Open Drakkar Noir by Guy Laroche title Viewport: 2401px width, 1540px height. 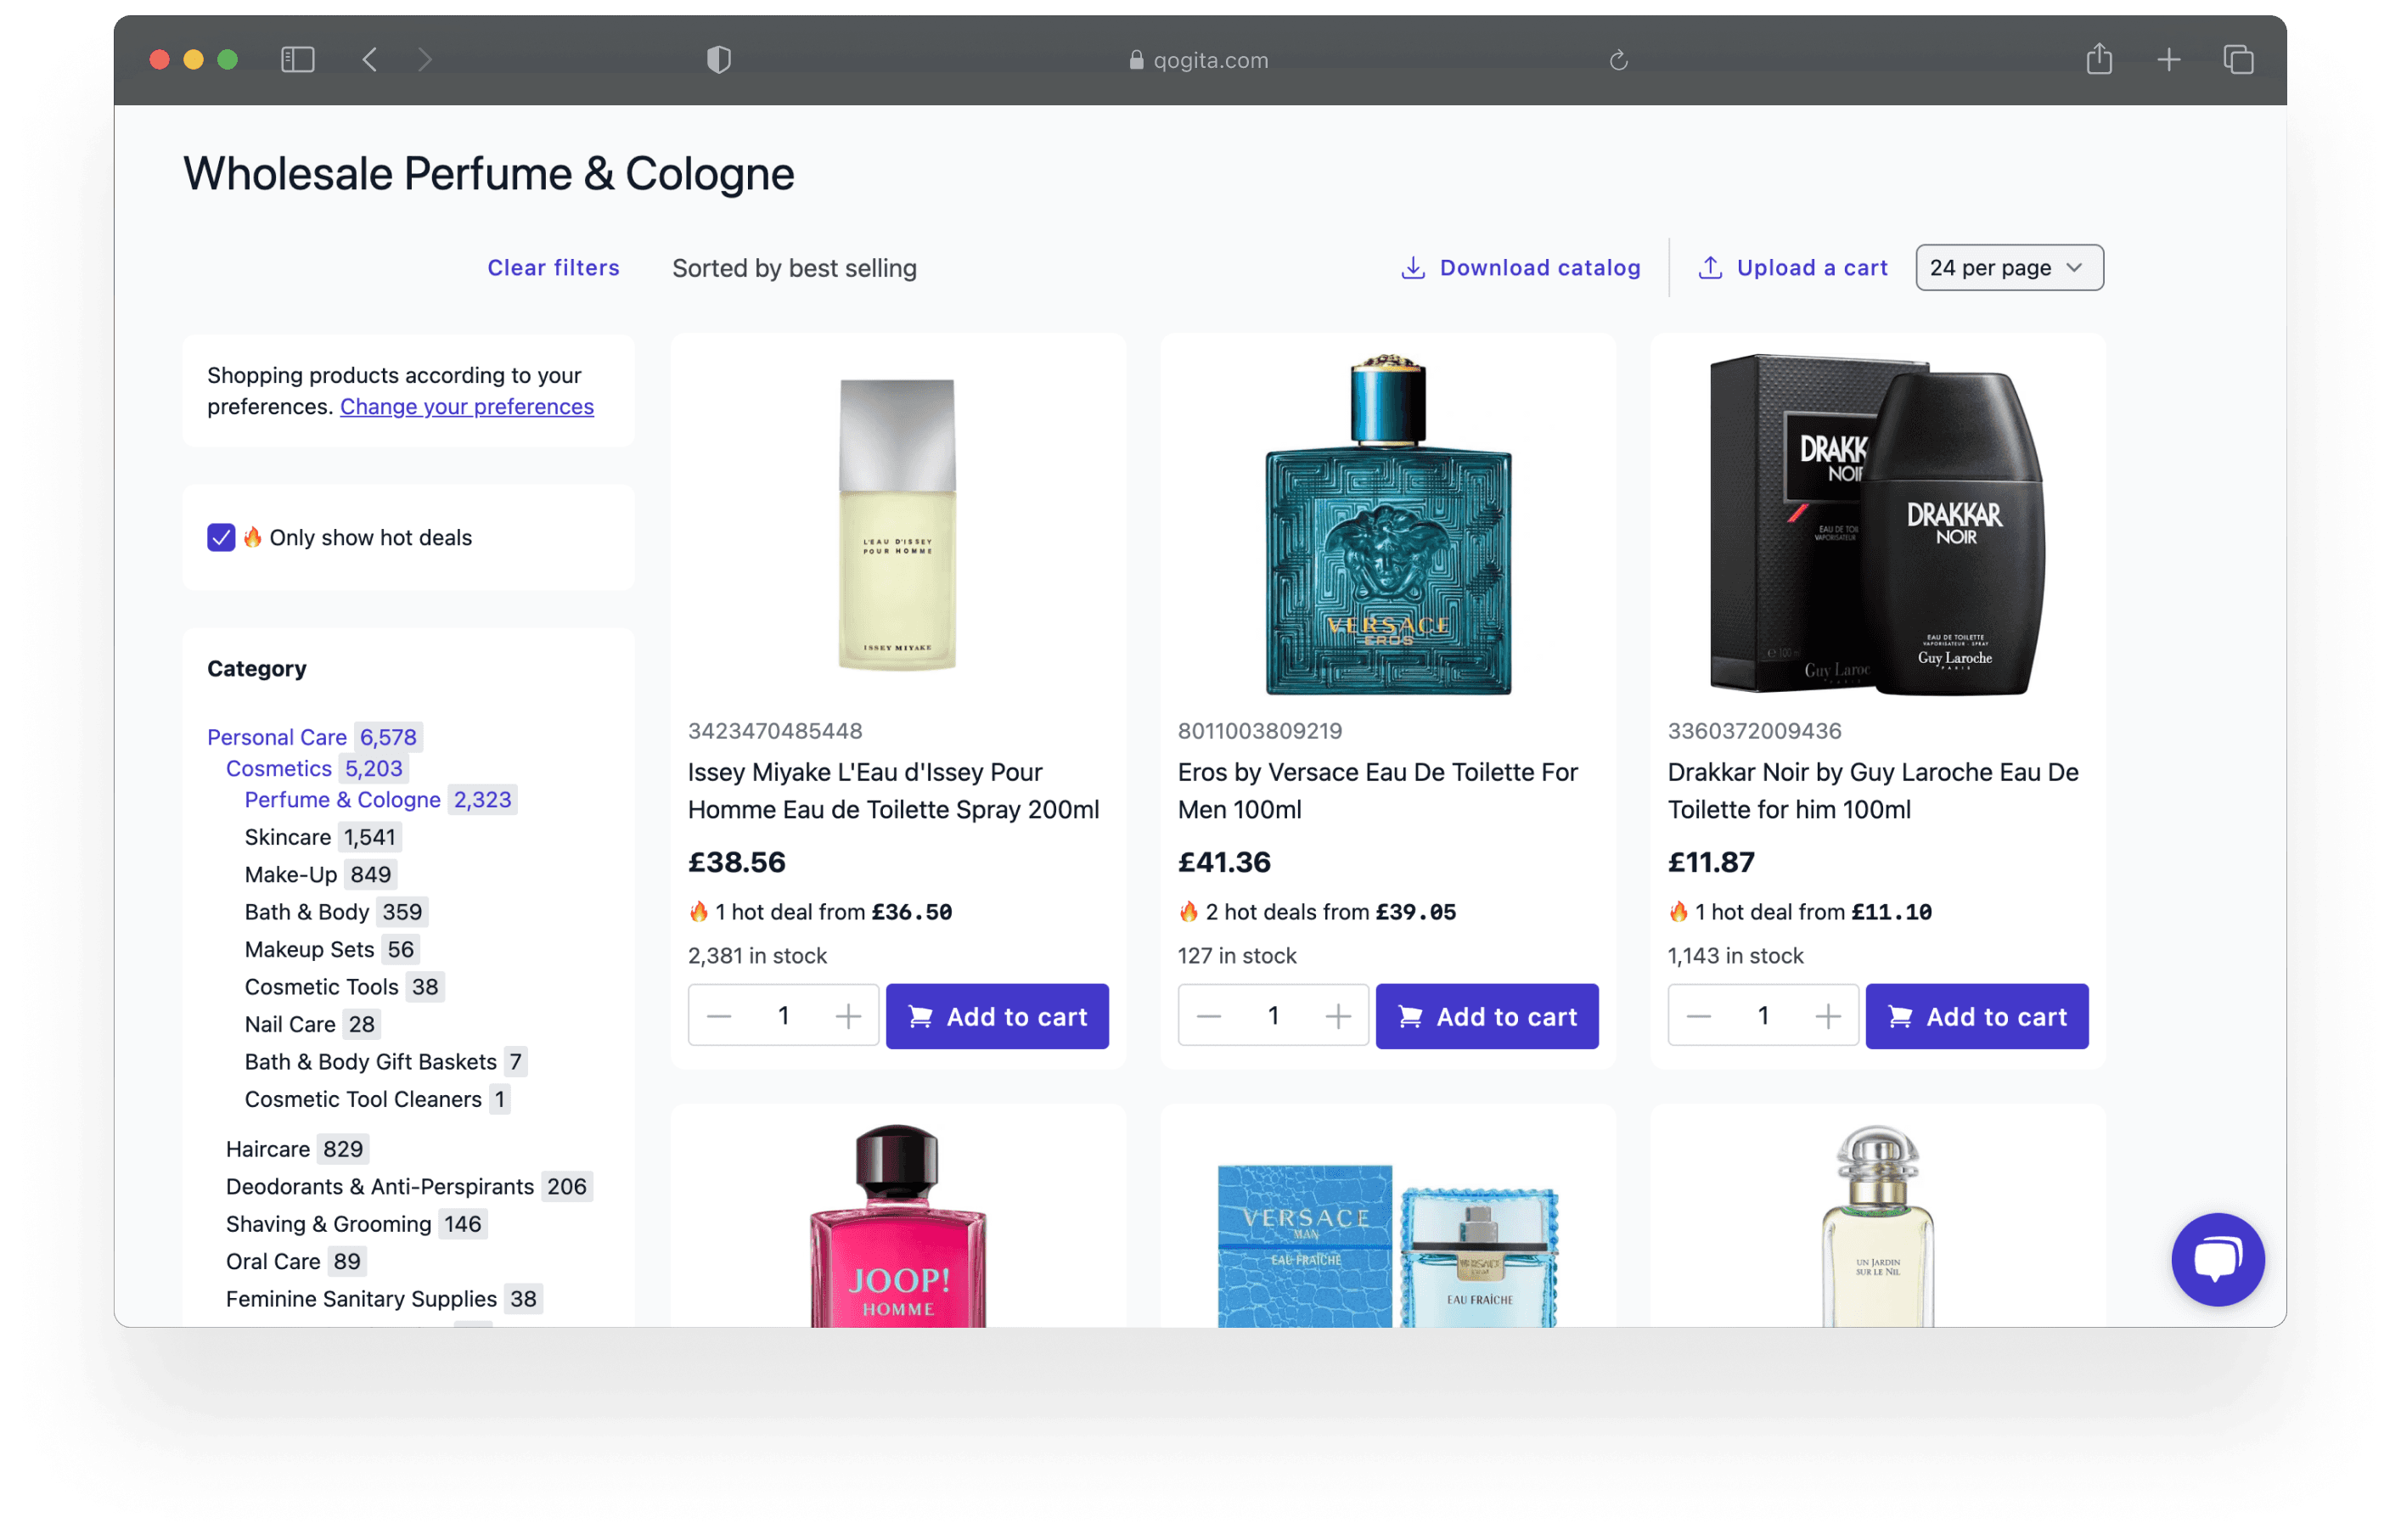(x=1873, y=791)
